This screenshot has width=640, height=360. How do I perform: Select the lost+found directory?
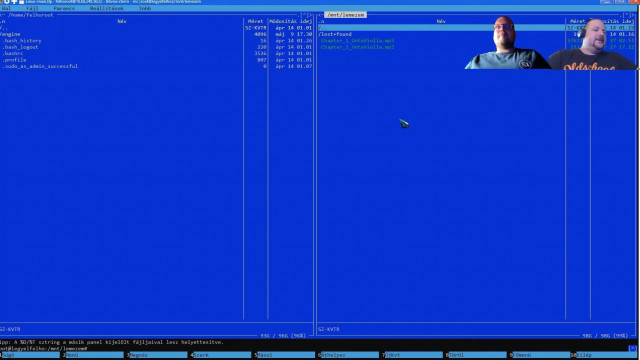point(335,34)
